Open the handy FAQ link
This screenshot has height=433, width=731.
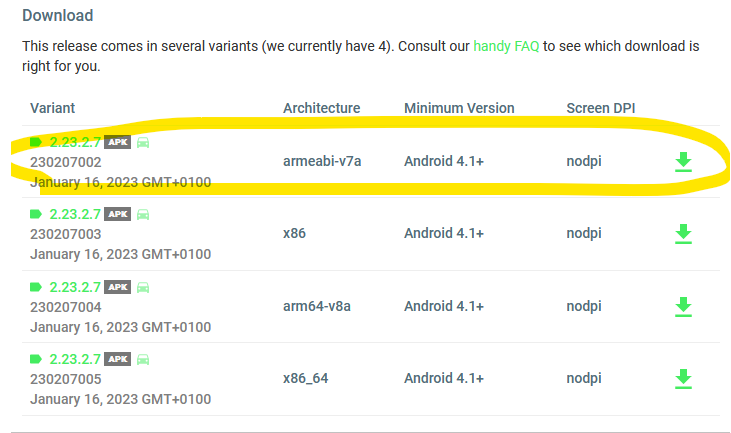click(x=506, y=46)
